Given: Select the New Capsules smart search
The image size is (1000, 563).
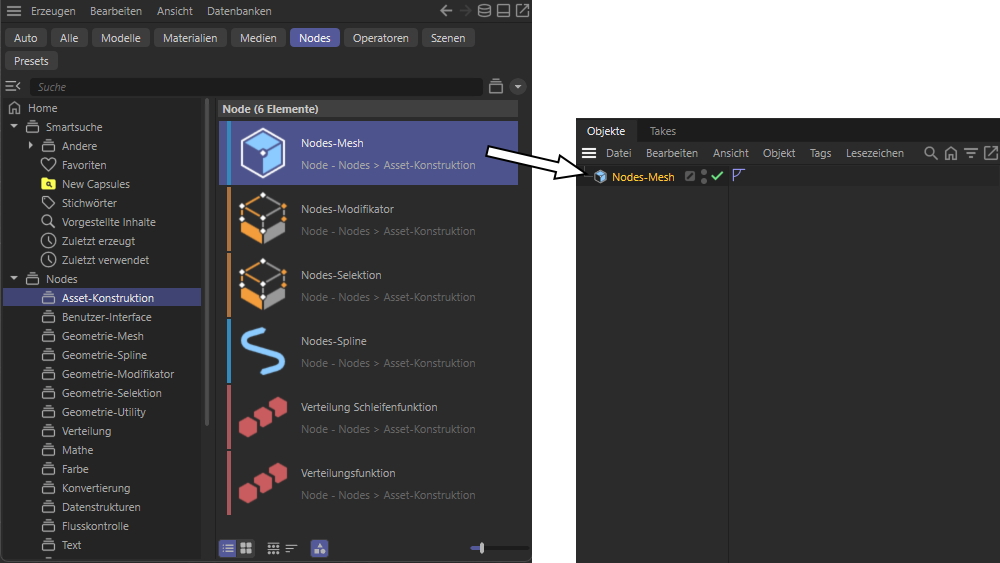Looking at the screenshot, I should point(96,184).
